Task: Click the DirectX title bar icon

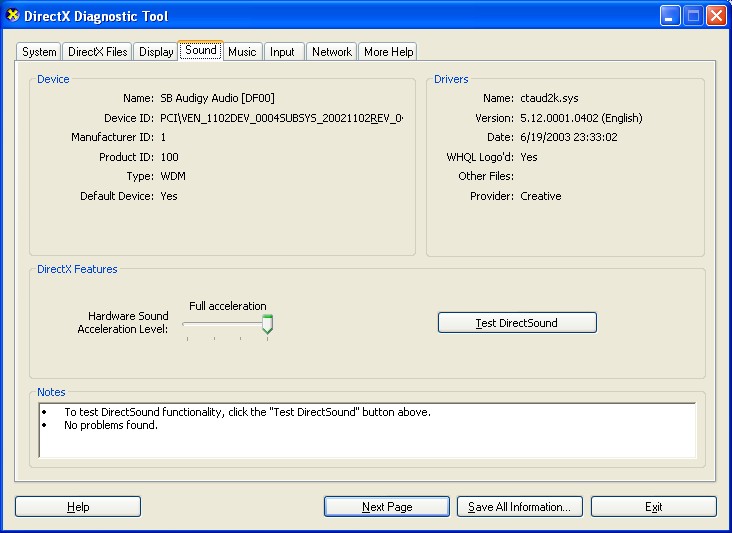Action: pyautogui.click(x=13, y=15)
